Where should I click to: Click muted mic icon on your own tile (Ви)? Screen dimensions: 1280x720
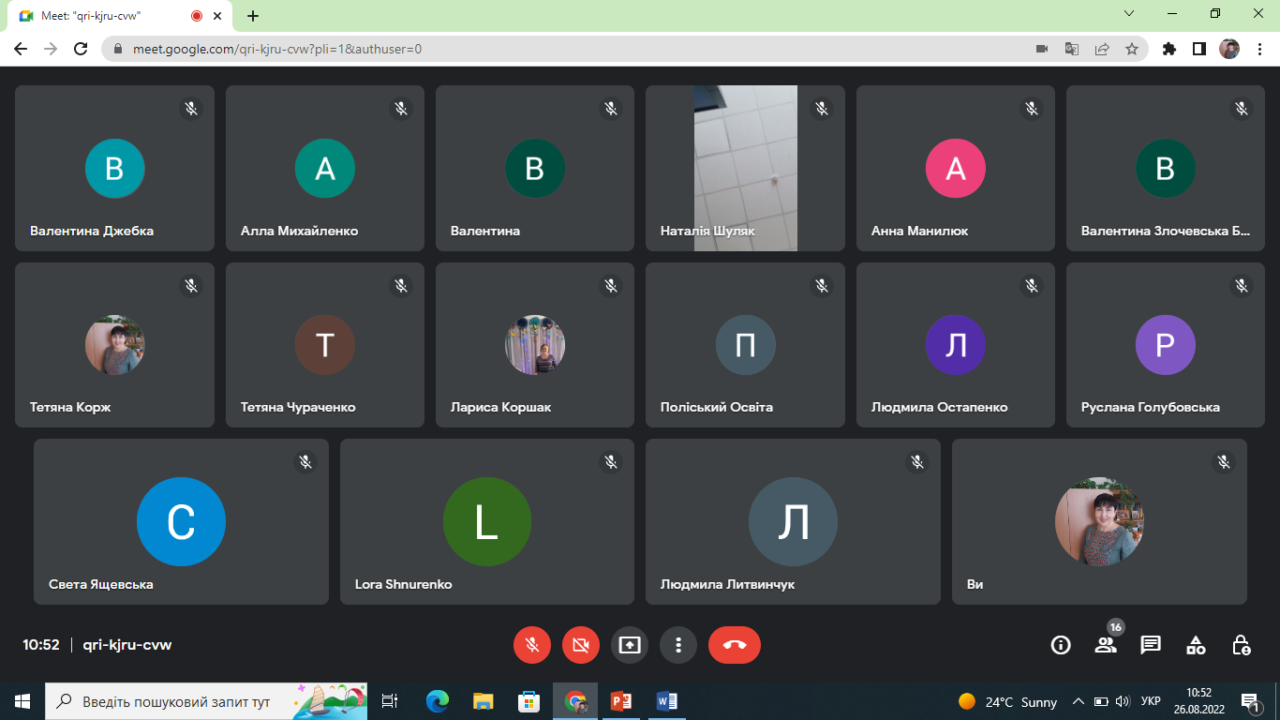(1223, 462)
